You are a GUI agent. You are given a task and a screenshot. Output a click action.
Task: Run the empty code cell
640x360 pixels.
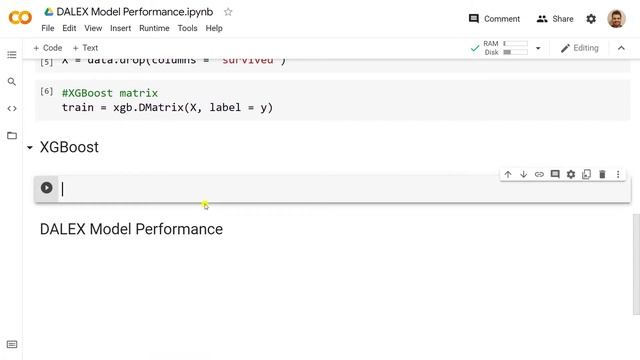pos(47,188)
